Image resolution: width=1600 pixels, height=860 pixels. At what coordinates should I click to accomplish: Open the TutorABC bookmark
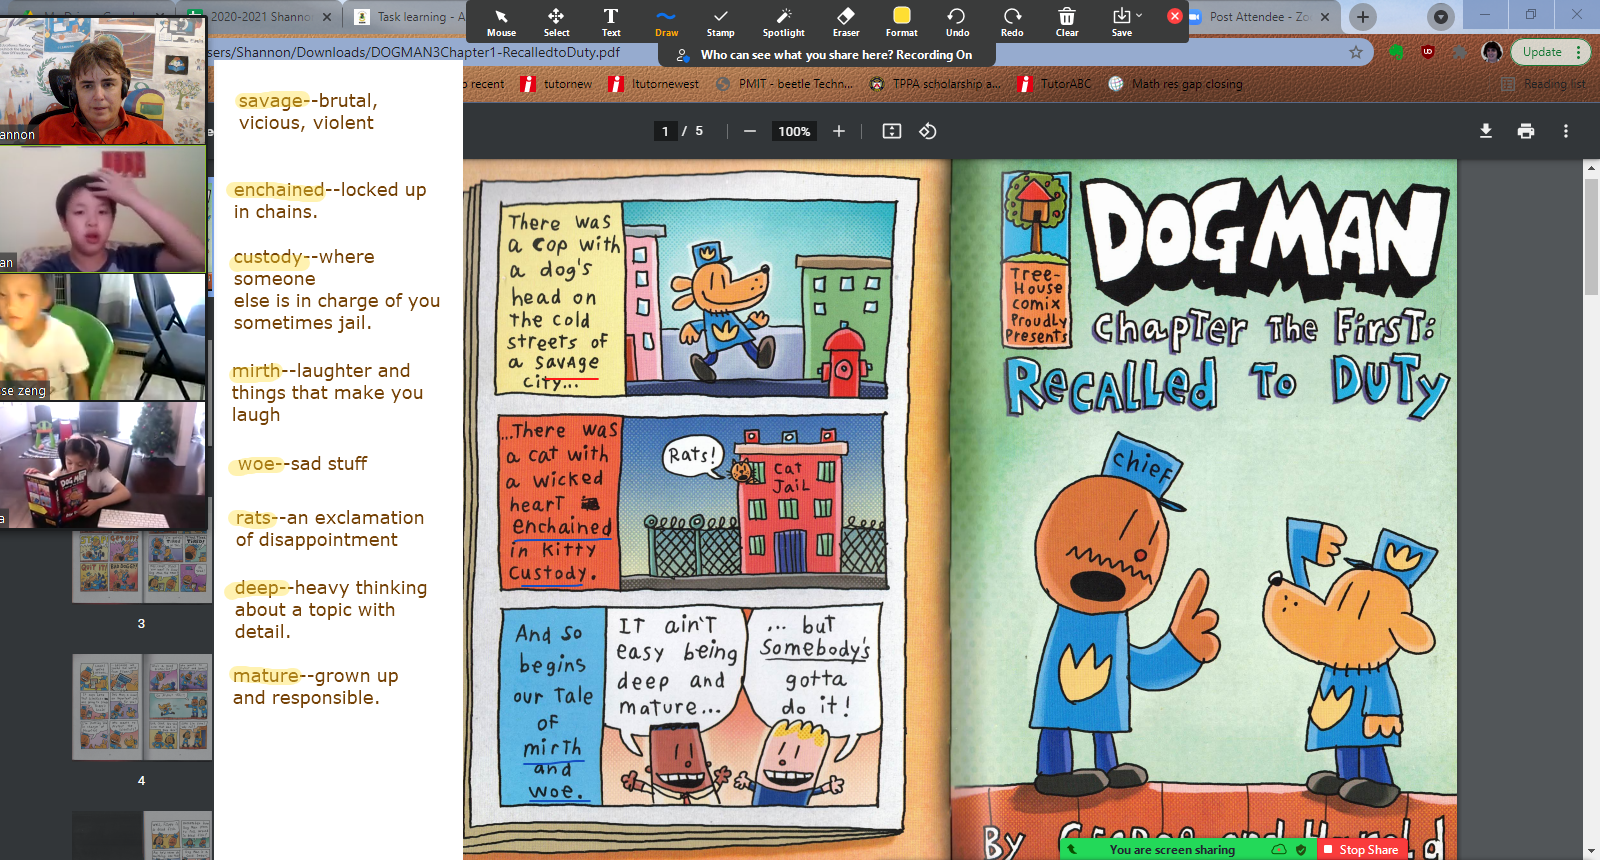(1054, 84)
